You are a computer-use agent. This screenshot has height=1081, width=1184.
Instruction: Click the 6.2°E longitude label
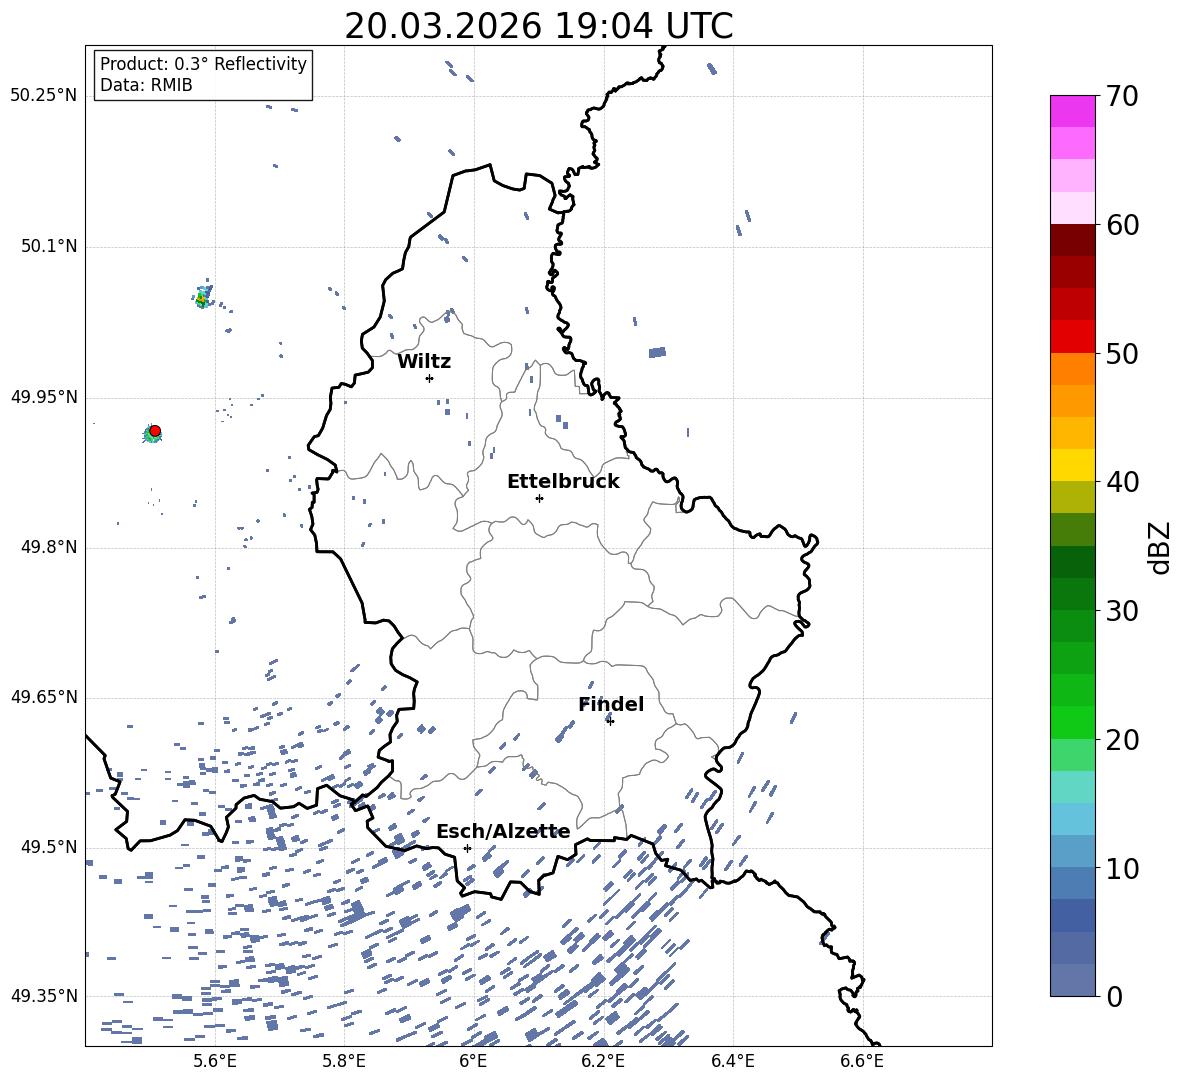[603, 1061]
